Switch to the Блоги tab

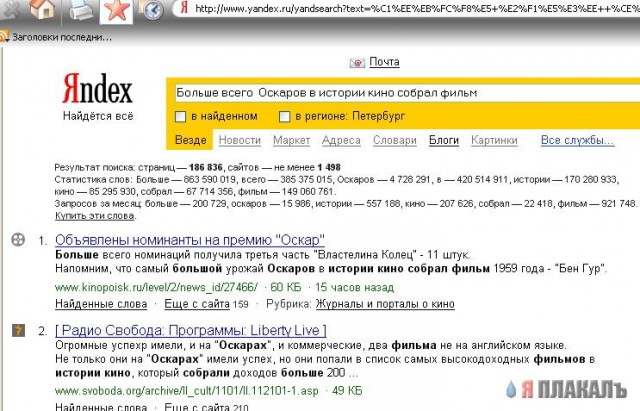(x=444, y=140)
